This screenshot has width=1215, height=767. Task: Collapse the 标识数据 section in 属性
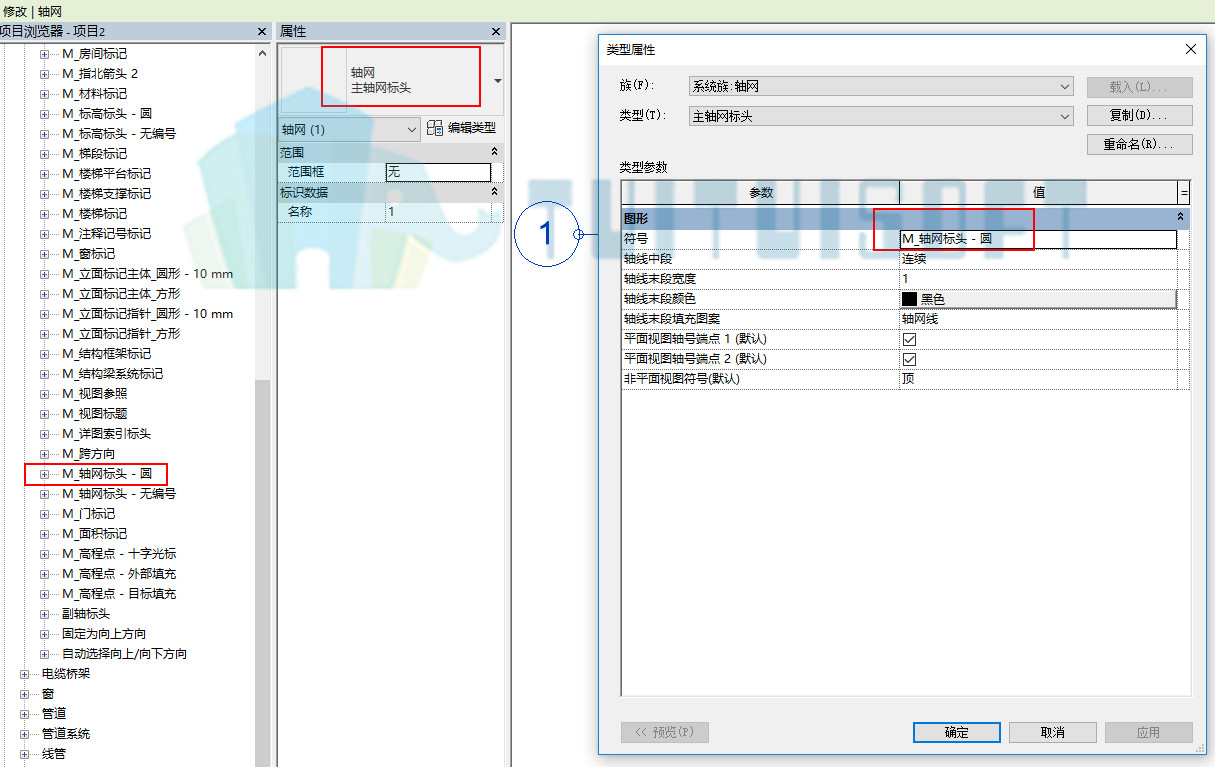tap(494, 192)
